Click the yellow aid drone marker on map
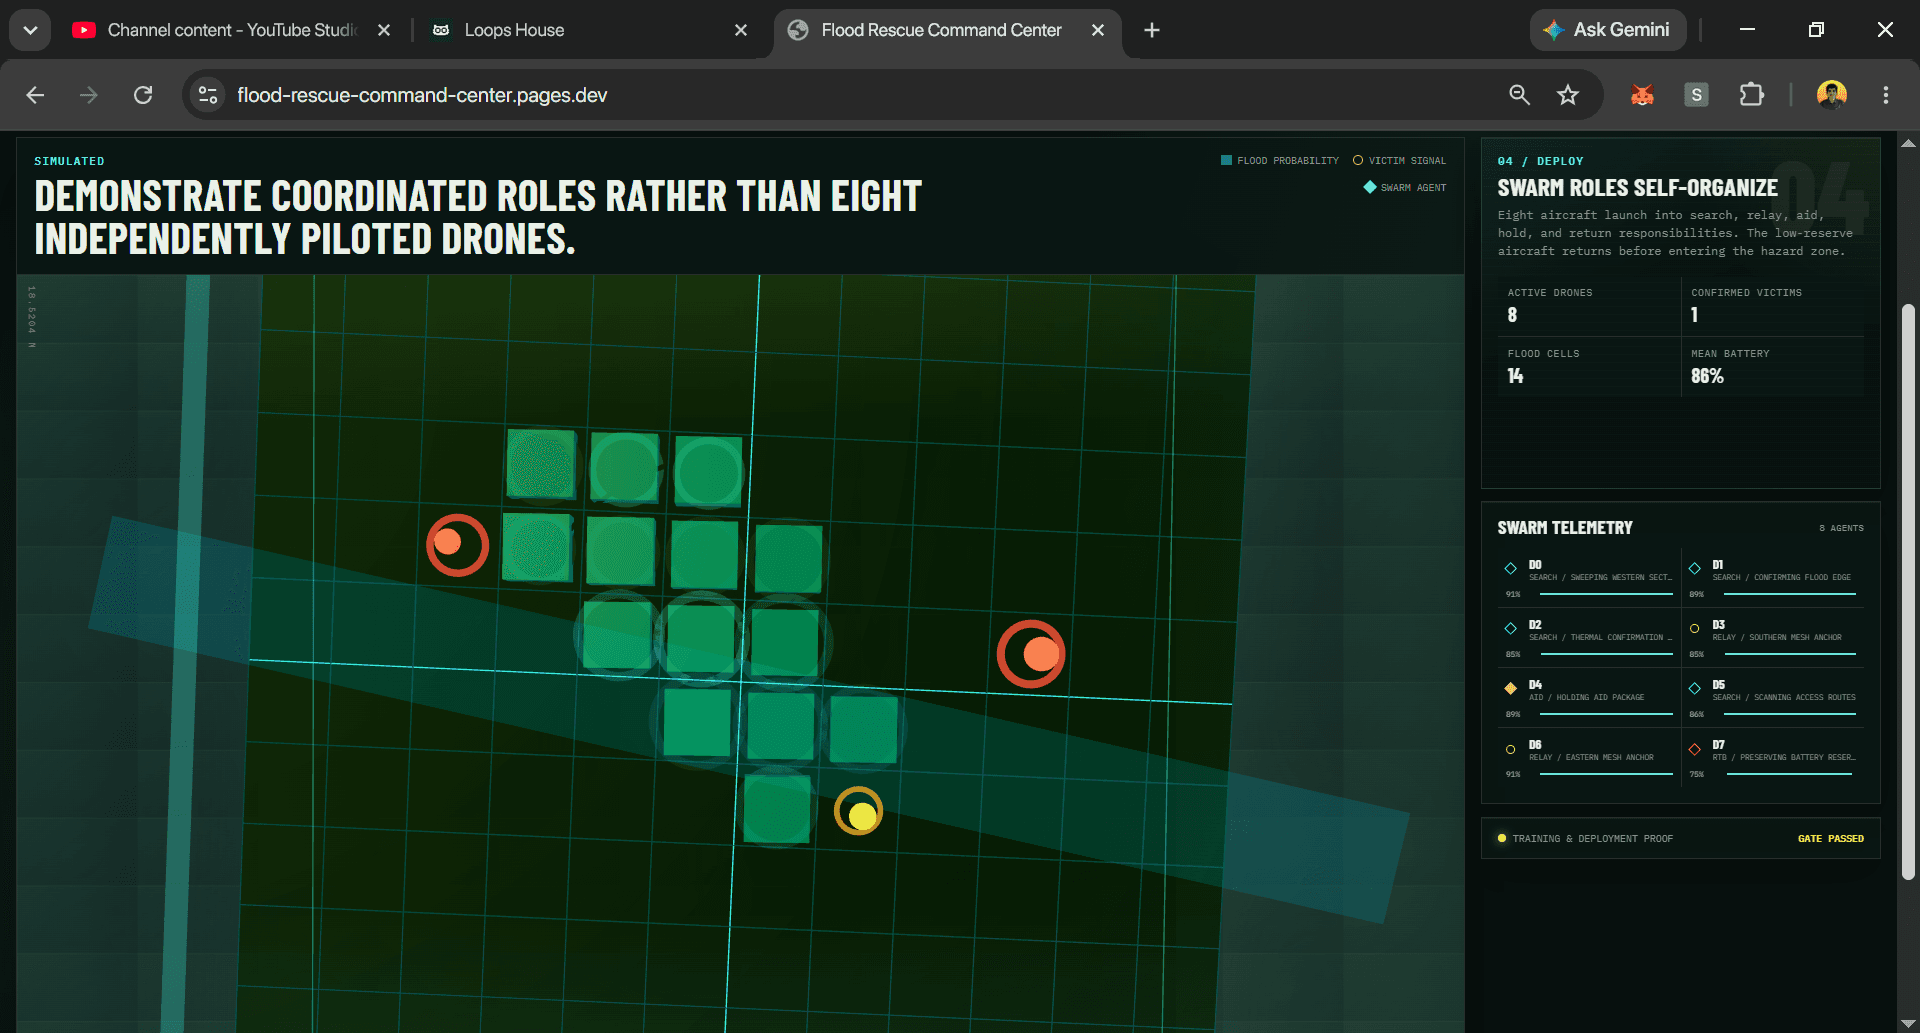1920x1033 pixels. (859, 812)
